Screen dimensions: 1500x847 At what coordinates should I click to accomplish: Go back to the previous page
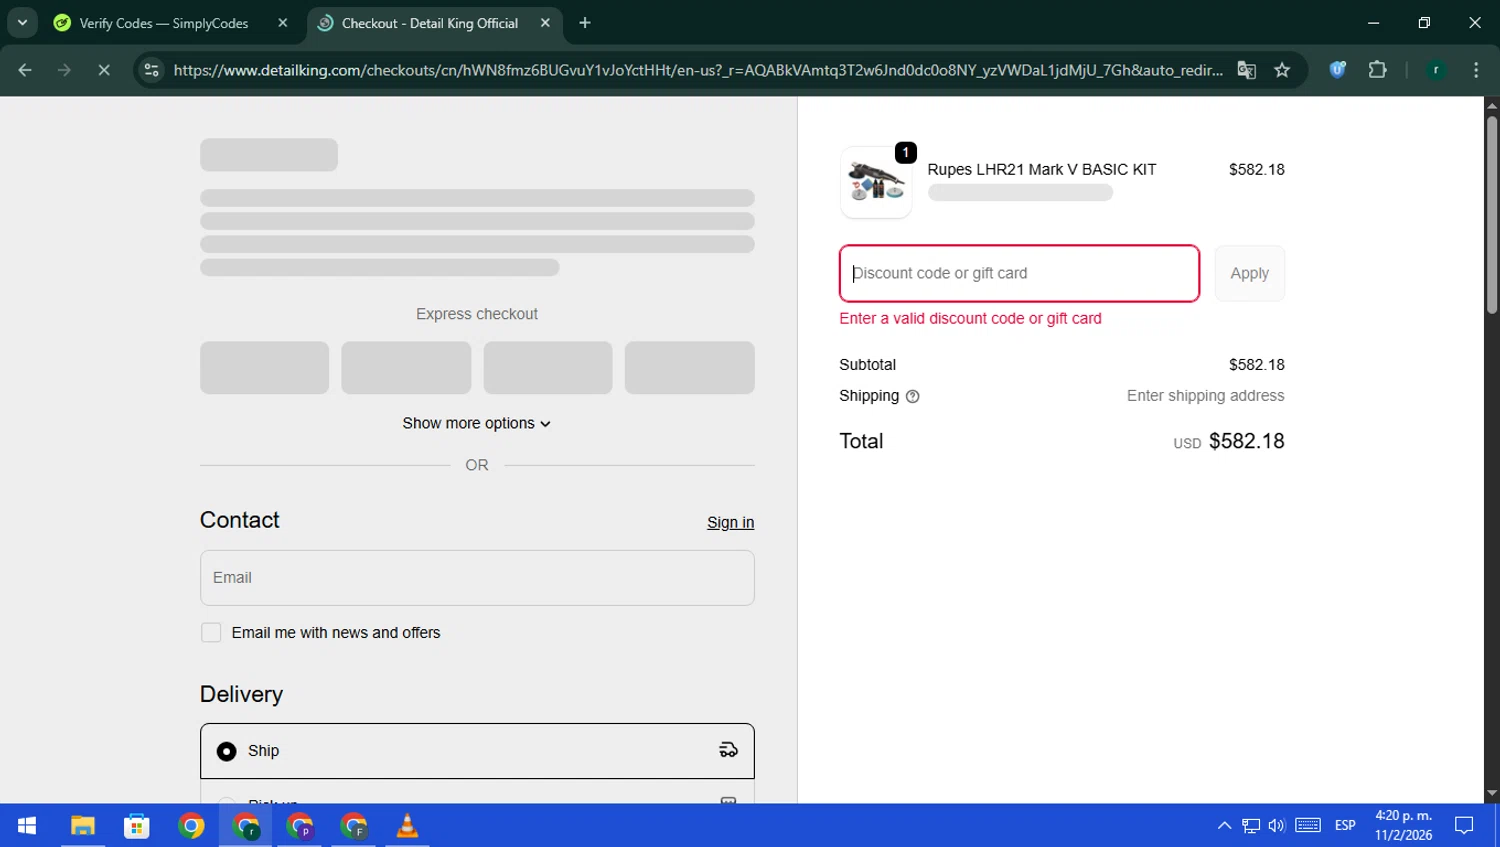point(25,70)
